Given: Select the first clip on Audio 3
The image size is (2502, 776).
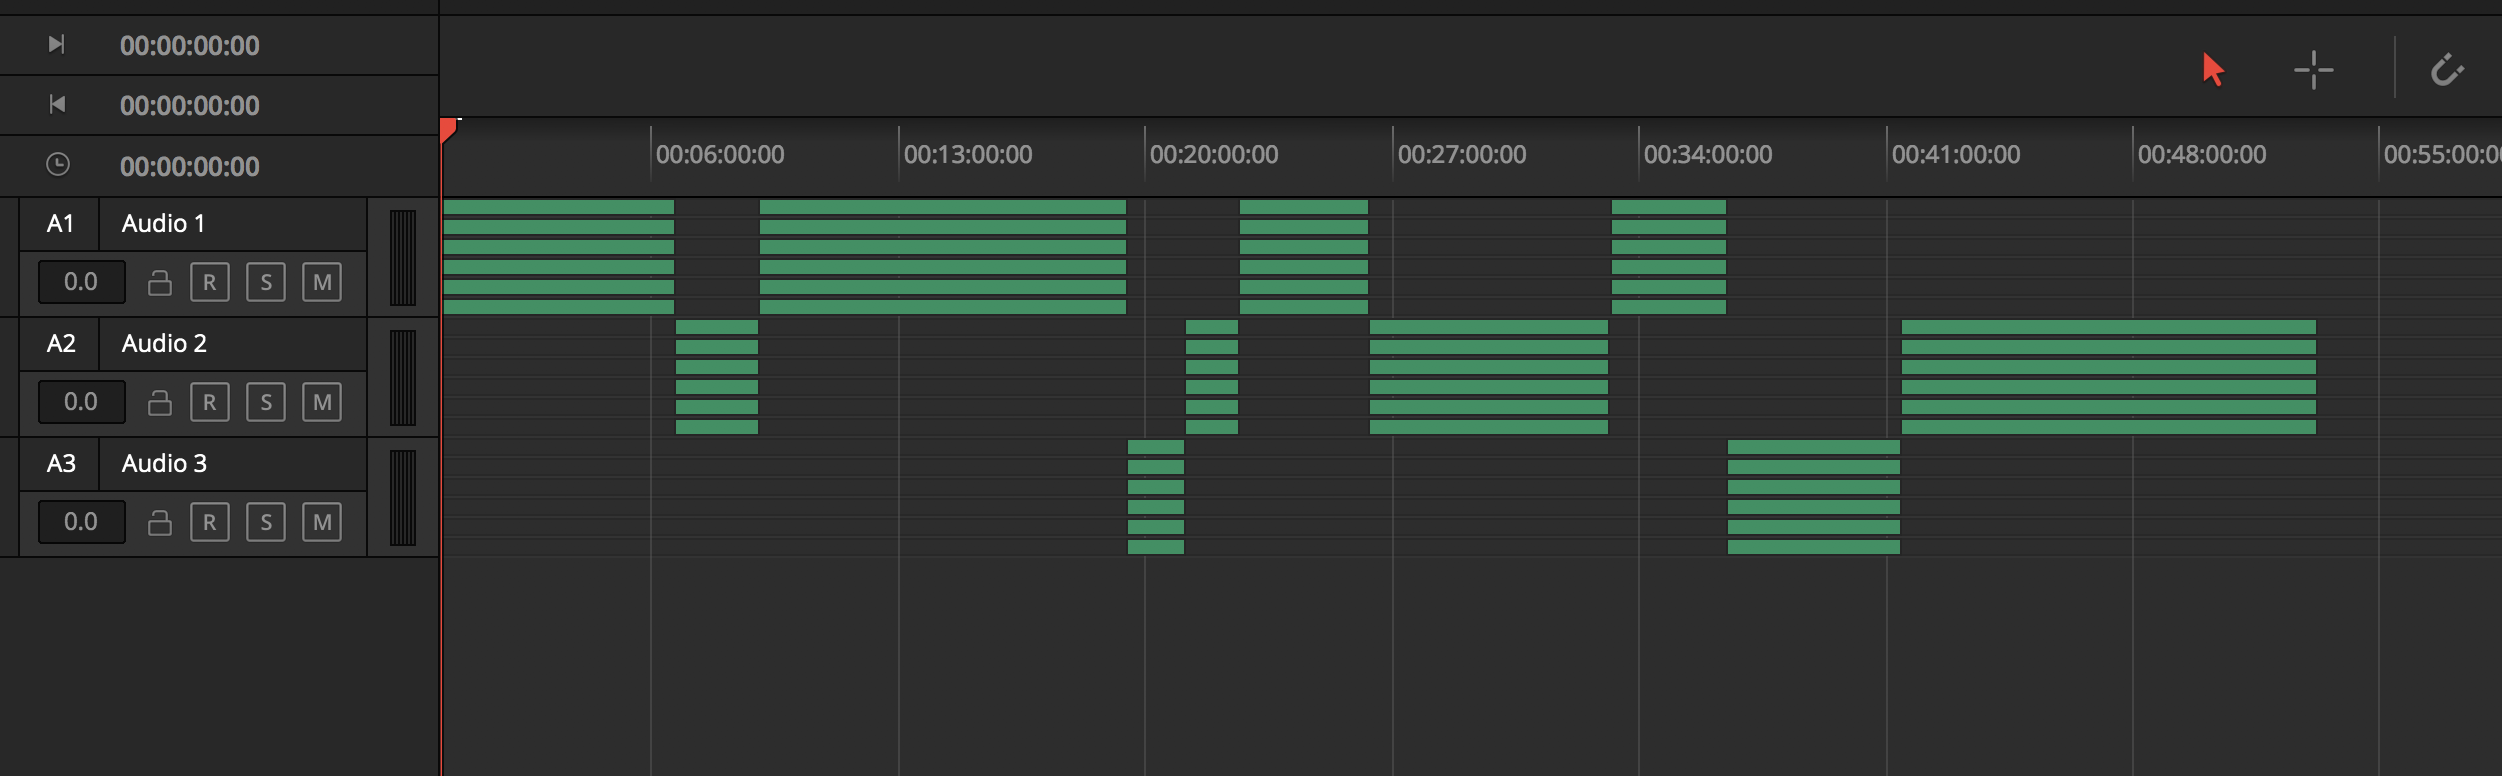Looking at the screenshot, I should [x=1156, y=497].
